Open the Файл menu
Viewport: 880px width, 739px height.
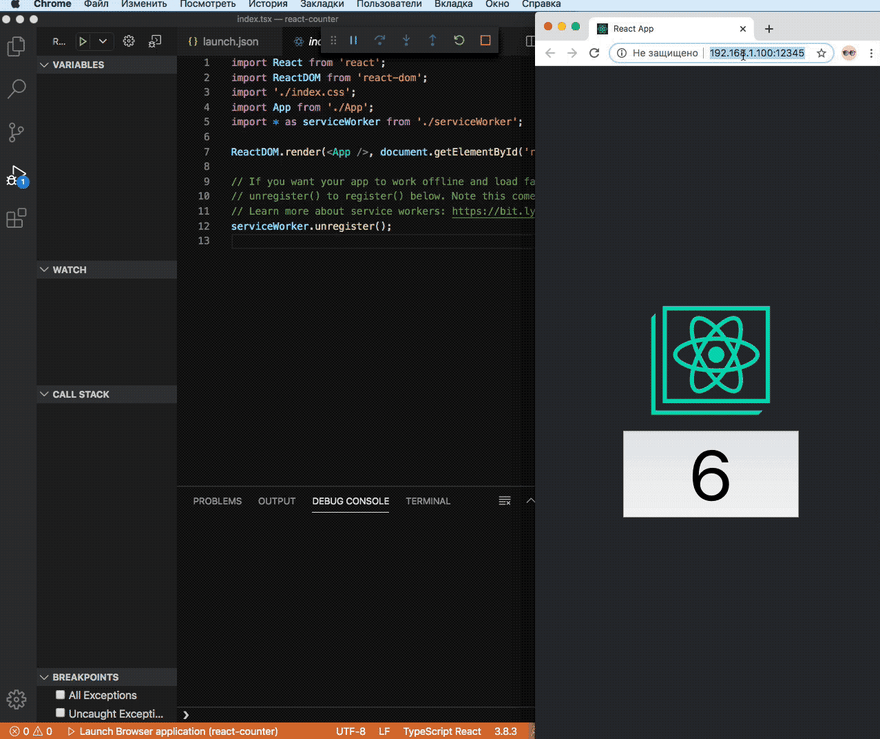tap(96, 4)
